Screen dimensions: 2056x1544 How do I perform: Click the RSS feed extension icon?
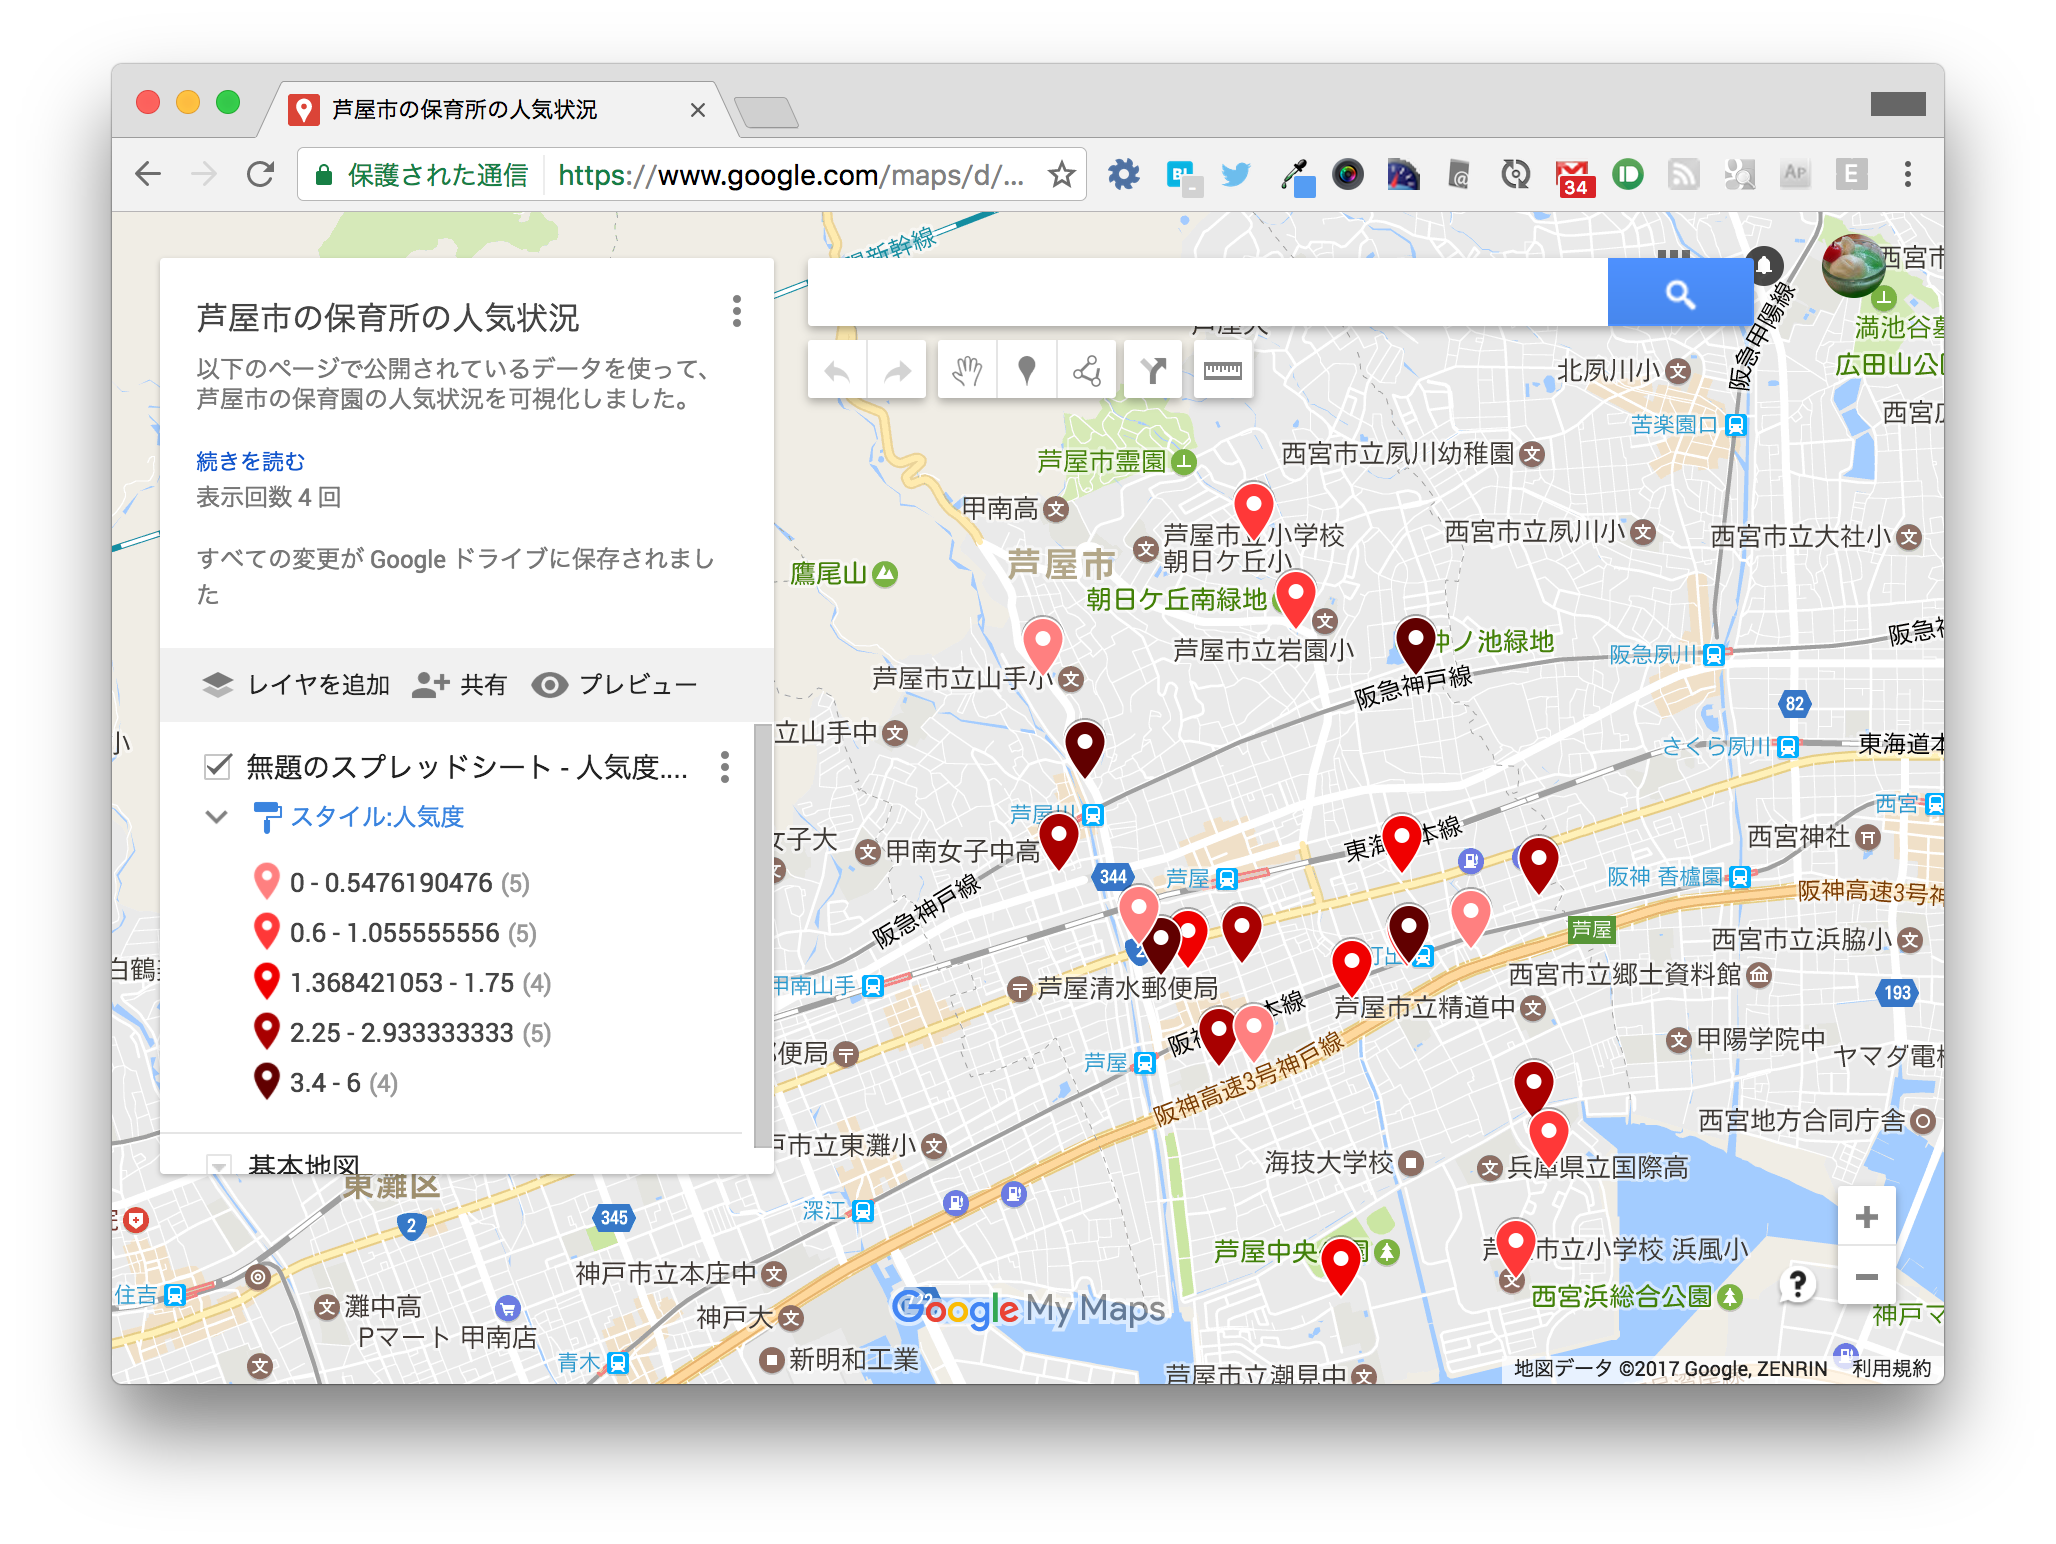click(1683, 175)
